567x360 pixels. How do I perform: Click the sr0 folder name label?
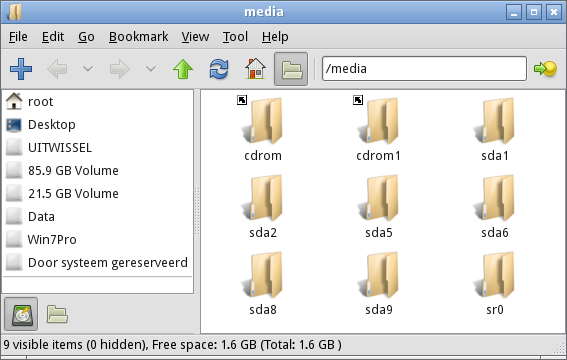pyautogui.click(x=495, y=310)
